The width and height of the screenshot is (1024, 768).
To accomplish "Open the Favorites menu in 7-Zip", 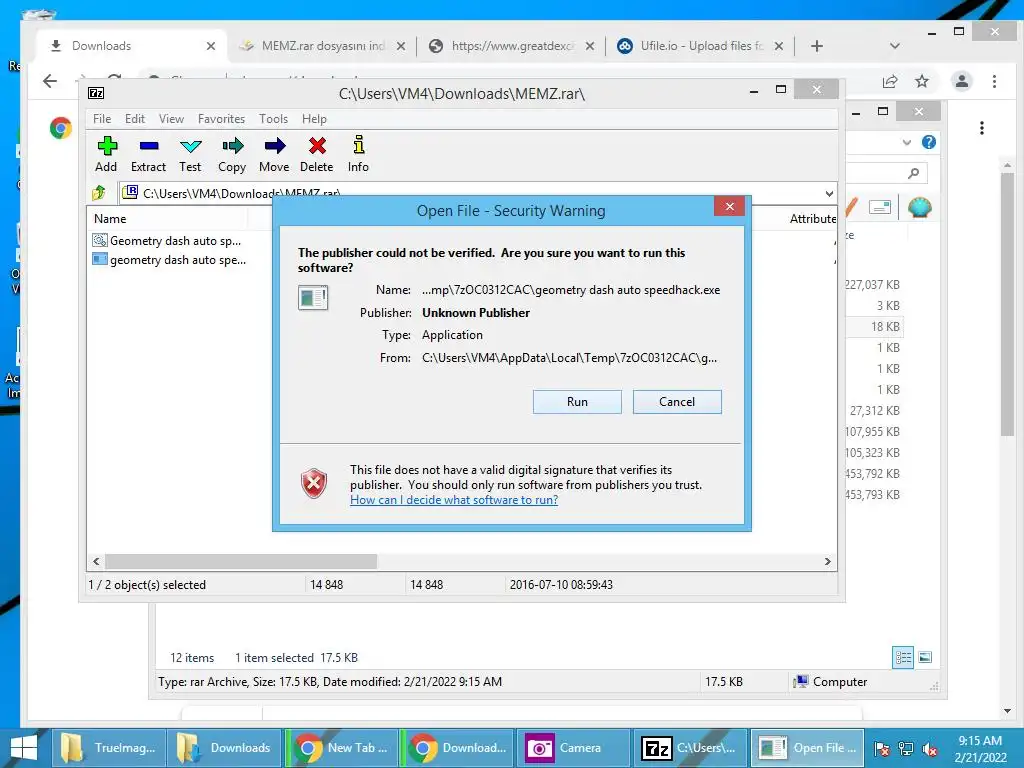I will (221, 119).
